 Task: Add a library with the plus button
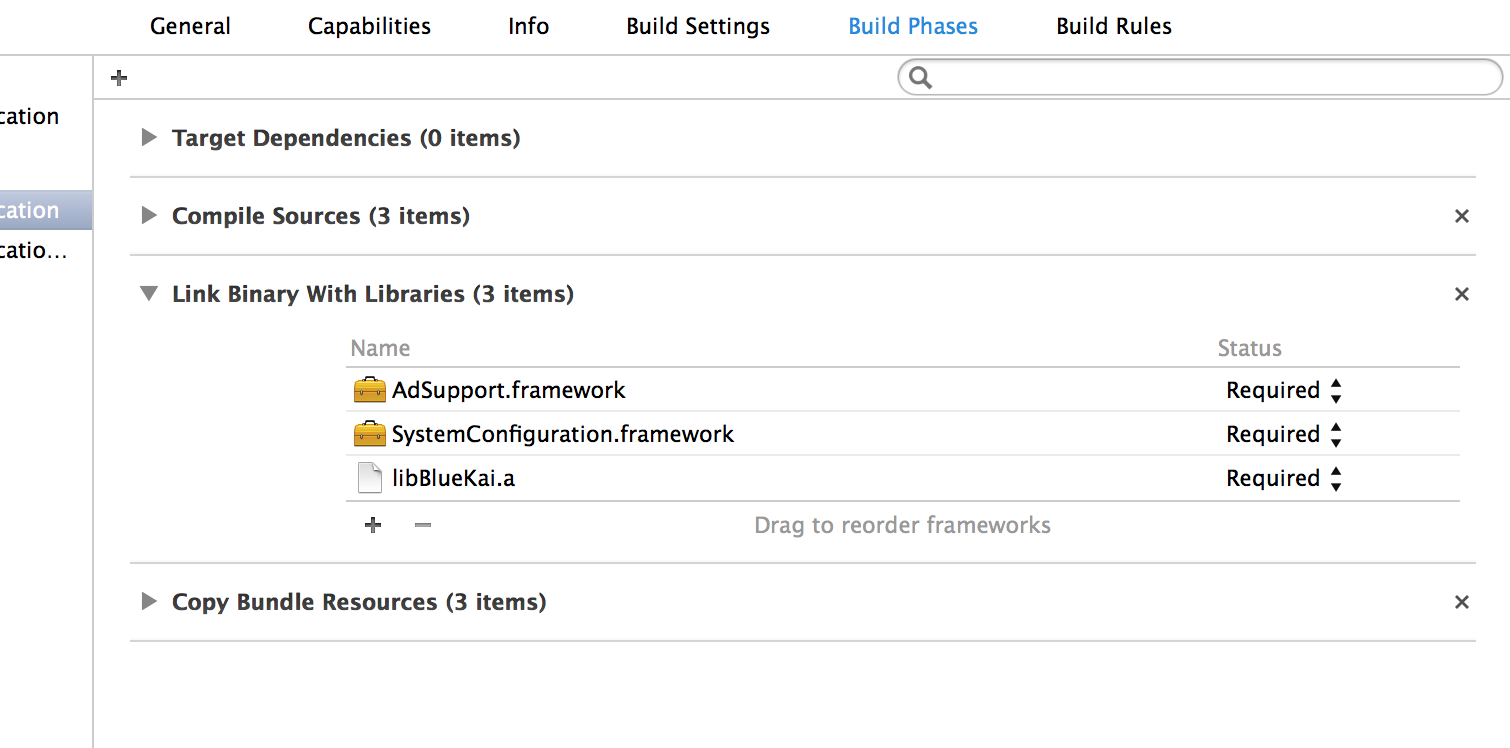click(x=373, y=525)
